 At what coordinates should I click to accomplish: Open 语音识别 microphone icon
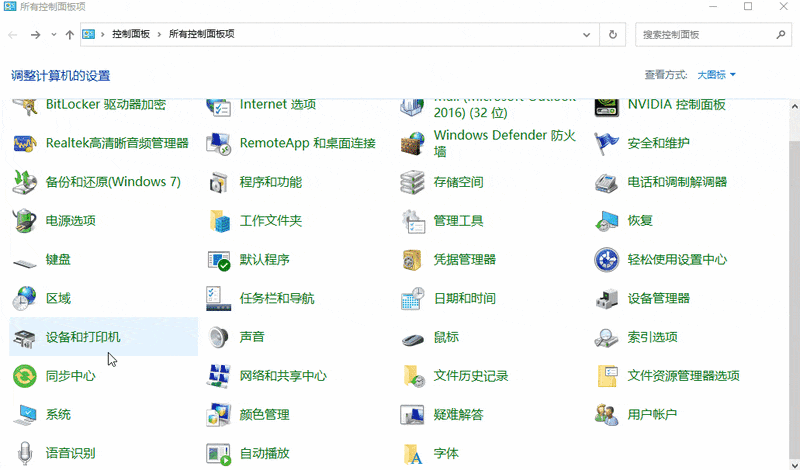(24, 453)
